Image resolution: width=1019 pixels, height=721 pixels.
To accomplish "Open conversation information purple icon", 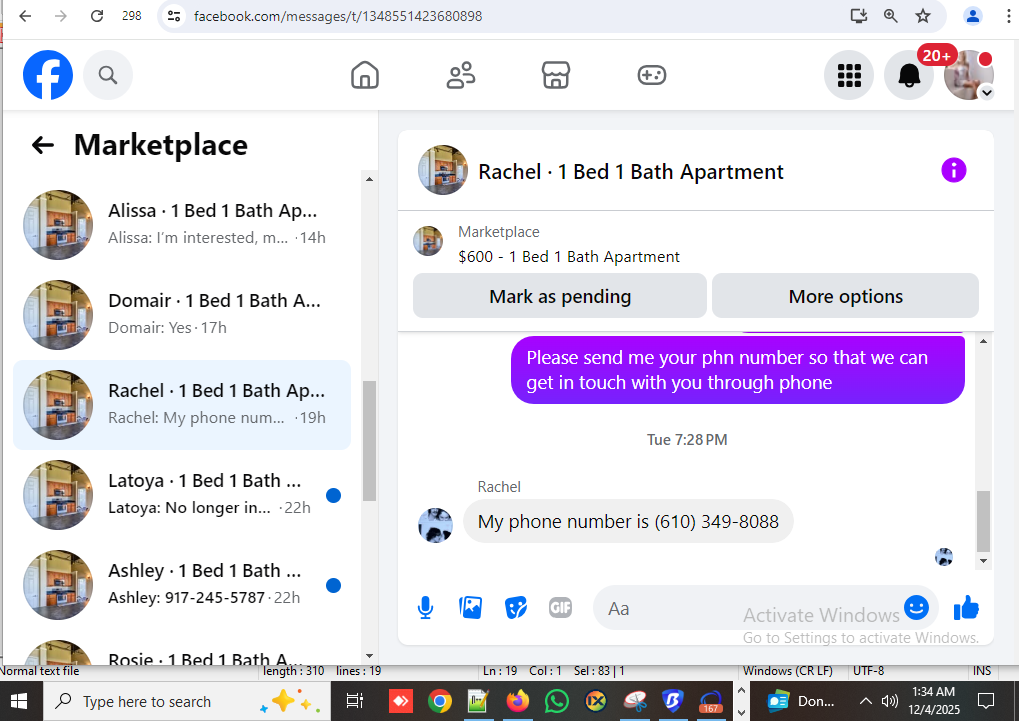I will pos(953,170).
